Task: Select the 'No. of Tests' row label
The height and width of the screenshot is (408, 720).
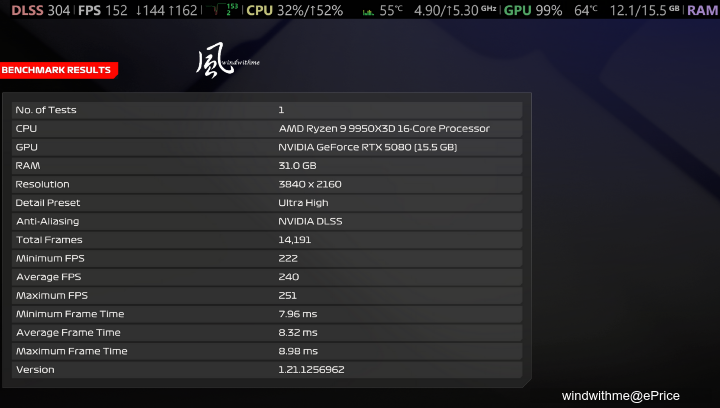Action: pos(46,110)
